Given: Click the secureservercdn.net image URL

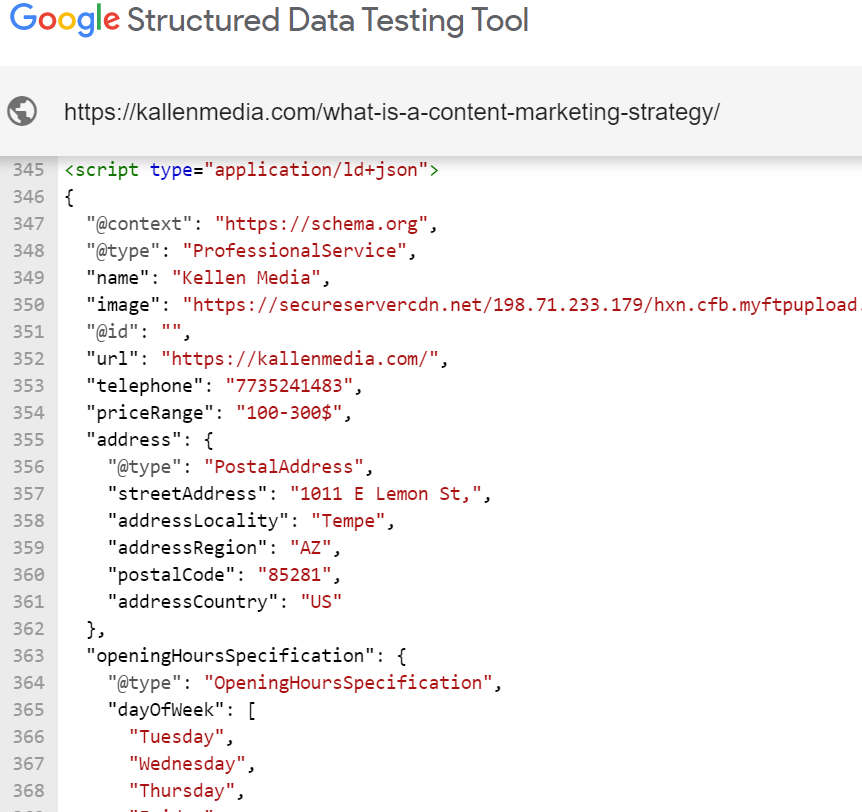Looking at the screenshot, I should [520, 305].
